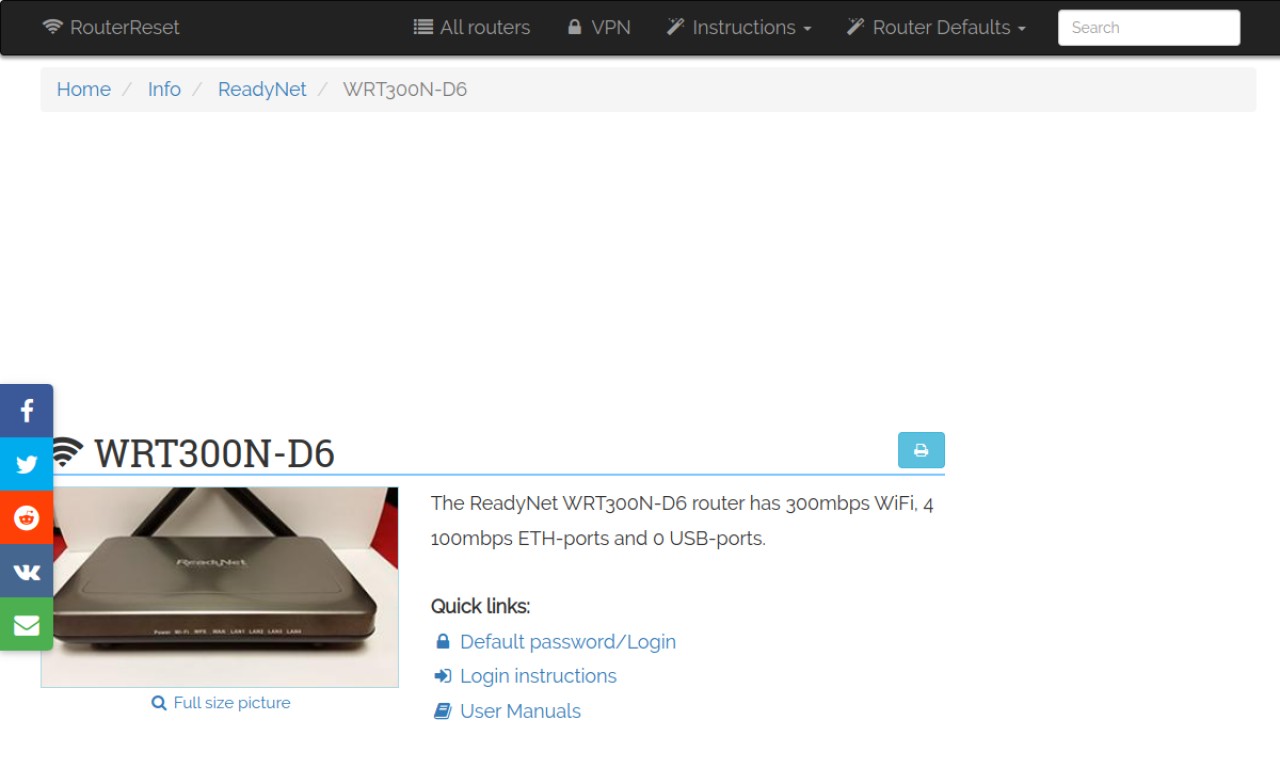
Task: Expand the Router Defaults dropdown menu
Action: pyautogui.click(x=936, y=27)
